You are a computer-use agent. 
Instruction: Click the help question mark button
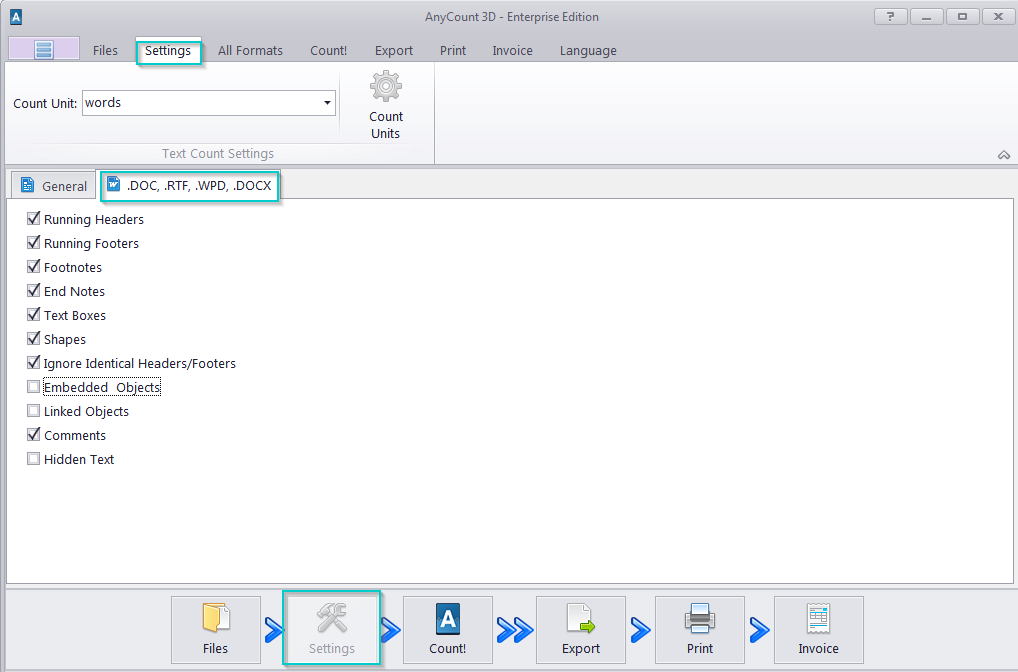click(x=890, y=17)
